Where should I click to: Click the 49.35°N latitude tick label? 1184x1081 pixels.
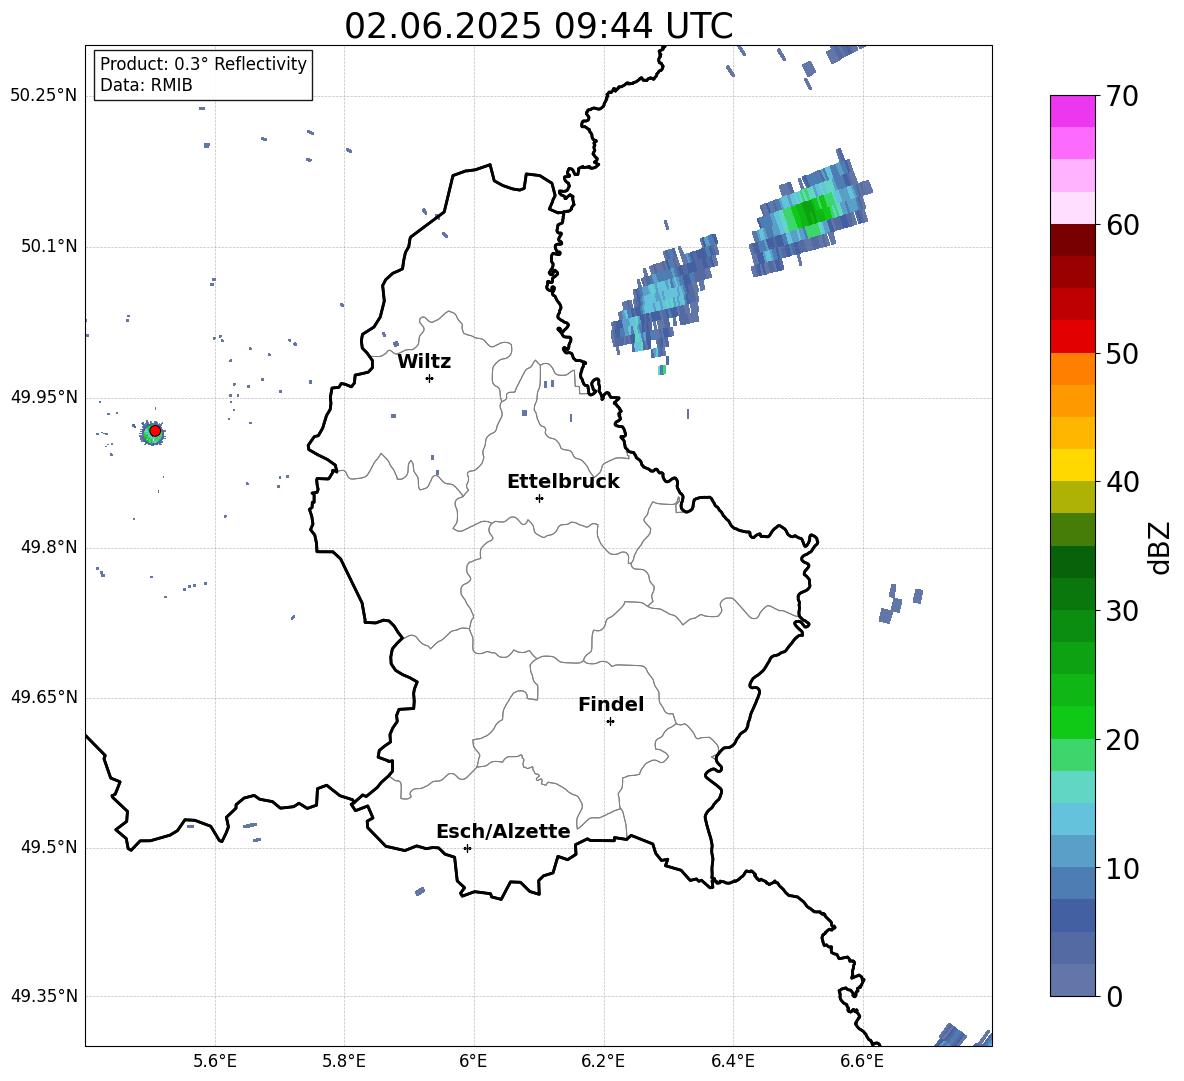pos(44,996)
